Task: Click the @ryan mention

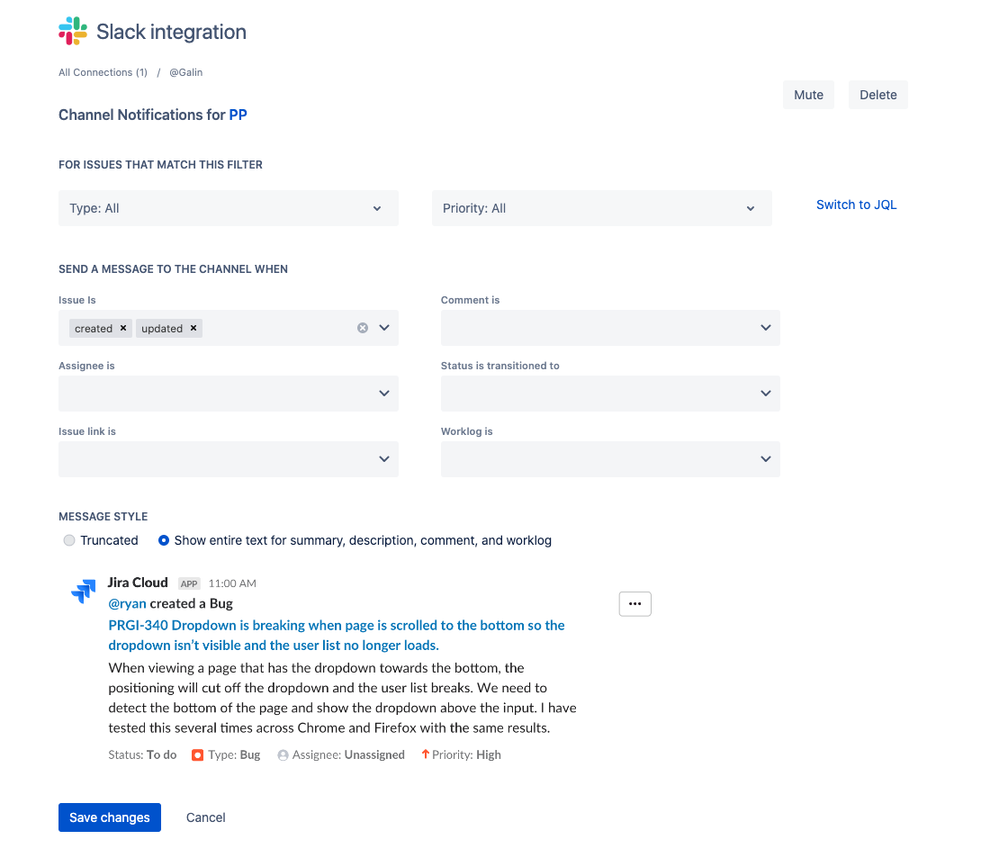Action: (127, 603)
